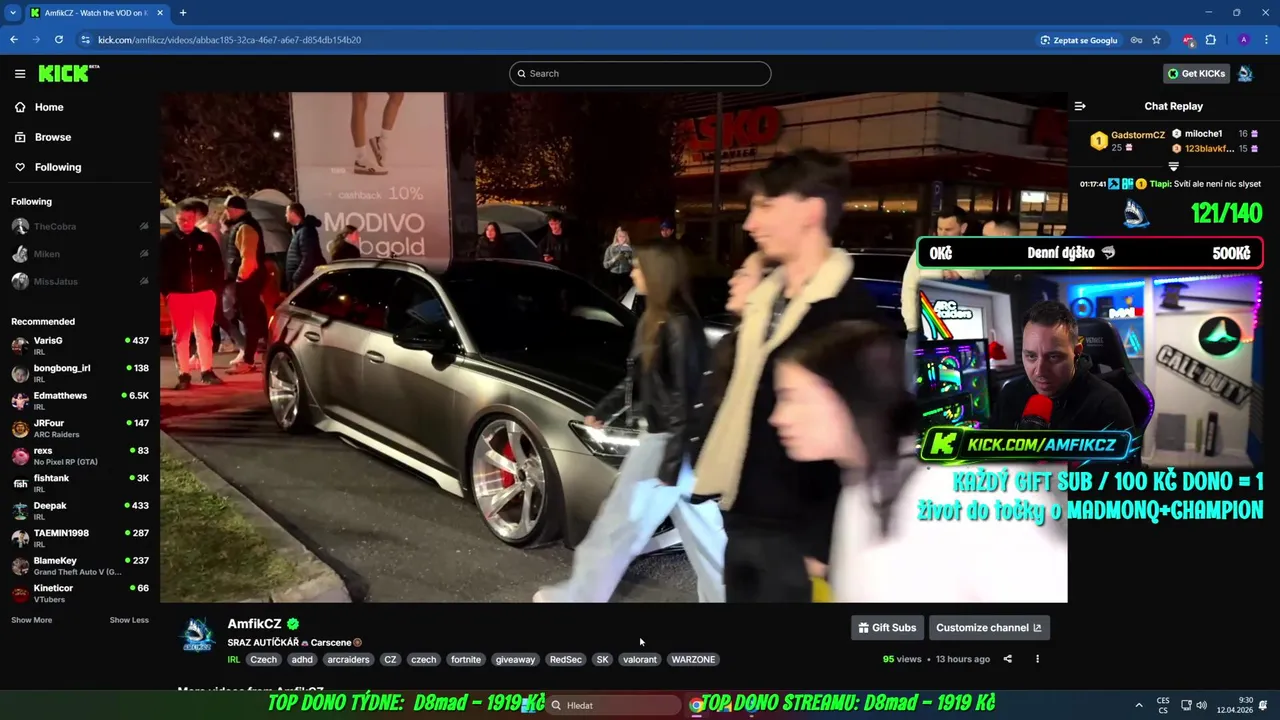Collapse the Chat Replay panel
The height and width of the screenshot is (720, 1280).
[x=1080, y=106]
